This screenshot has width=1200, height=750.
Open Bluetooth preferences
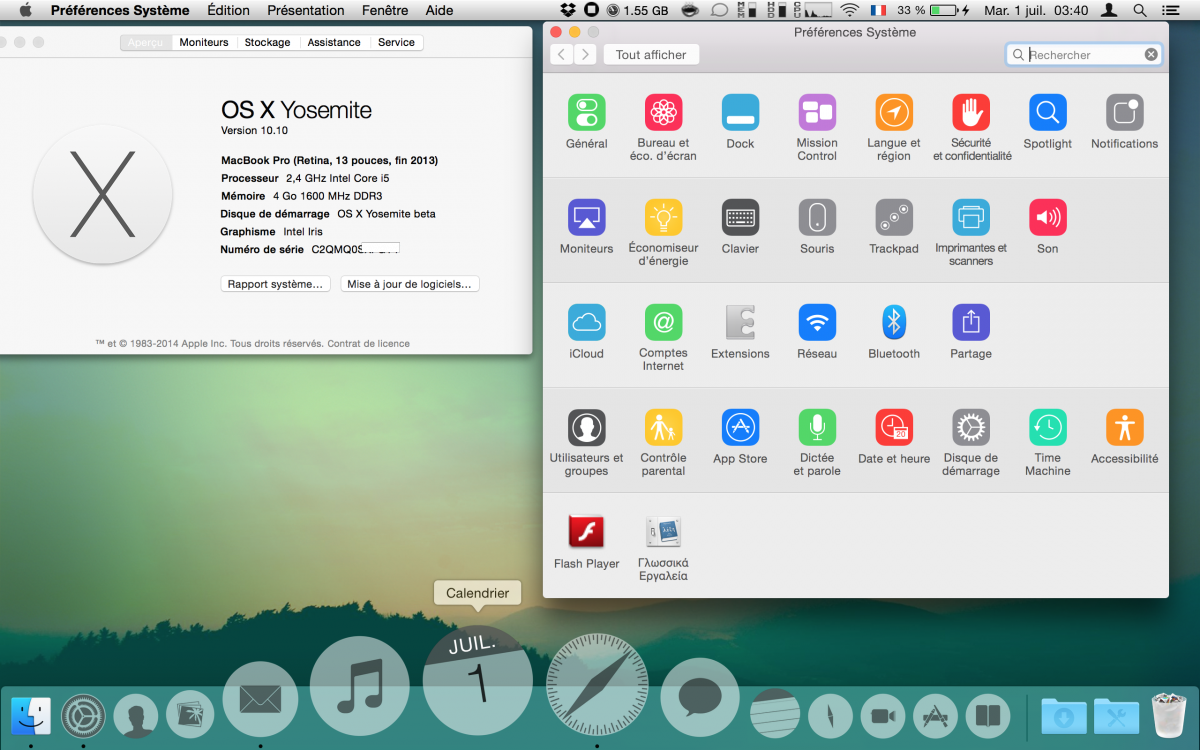894,322
